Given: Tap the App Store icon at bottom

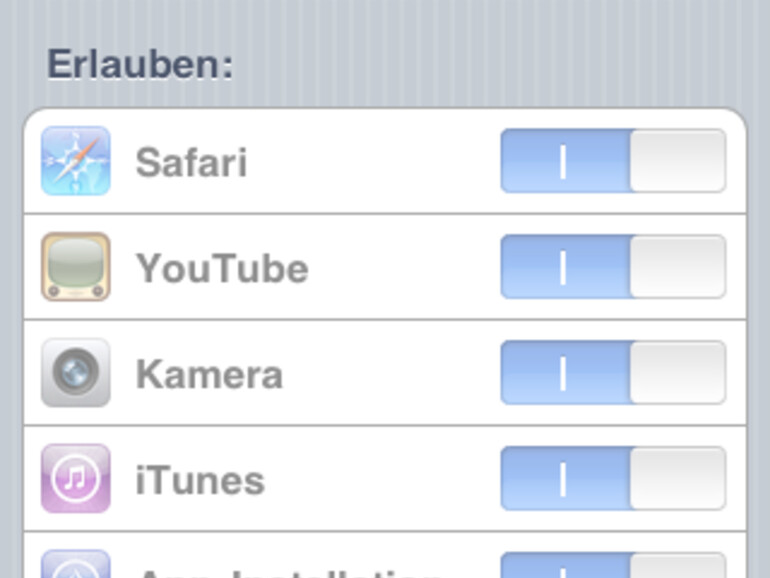Looking at the screenshot, I should point(76,564).
